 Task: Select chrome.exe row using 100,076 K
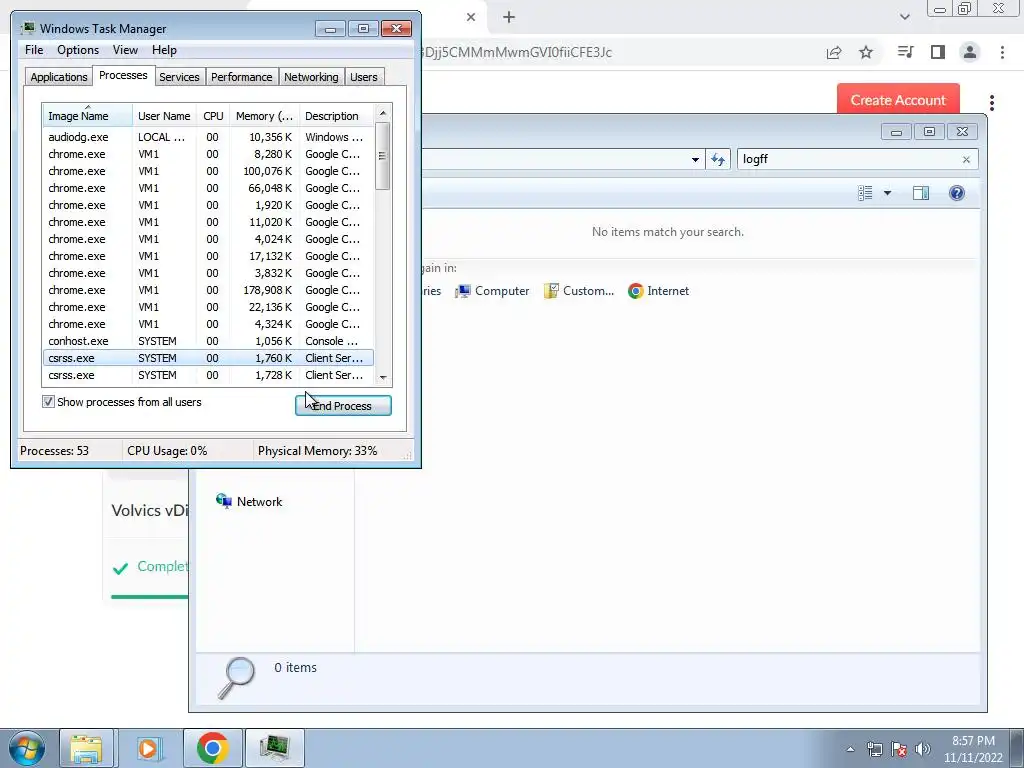[x=208, y=171]
